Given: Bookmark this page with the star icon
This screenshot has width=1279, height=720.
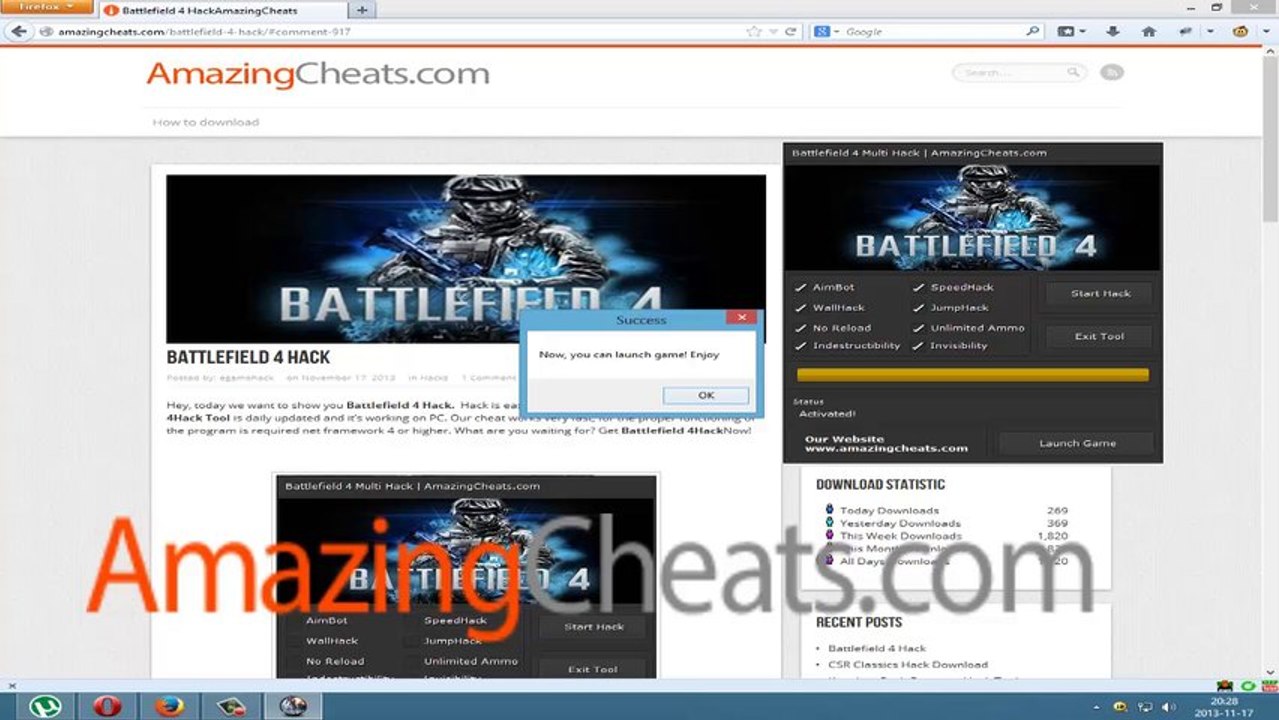Looking at the screenshot, I should (x=754, y=31).
